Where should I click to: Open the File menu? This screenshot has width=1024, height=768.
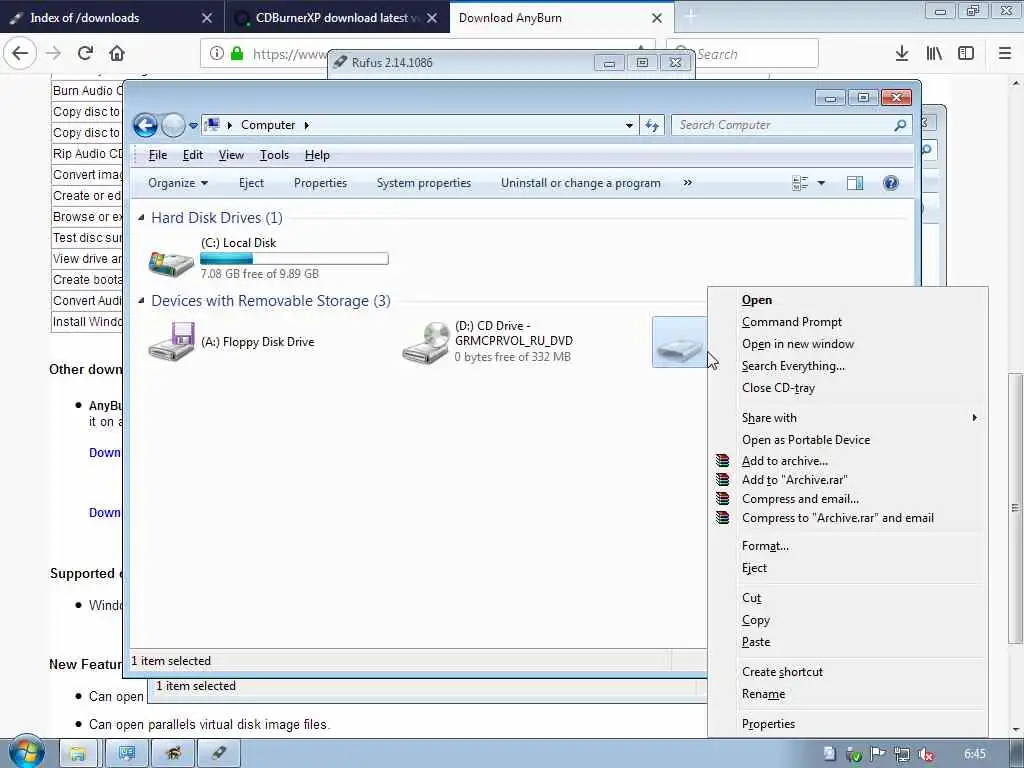coord(157,155)
